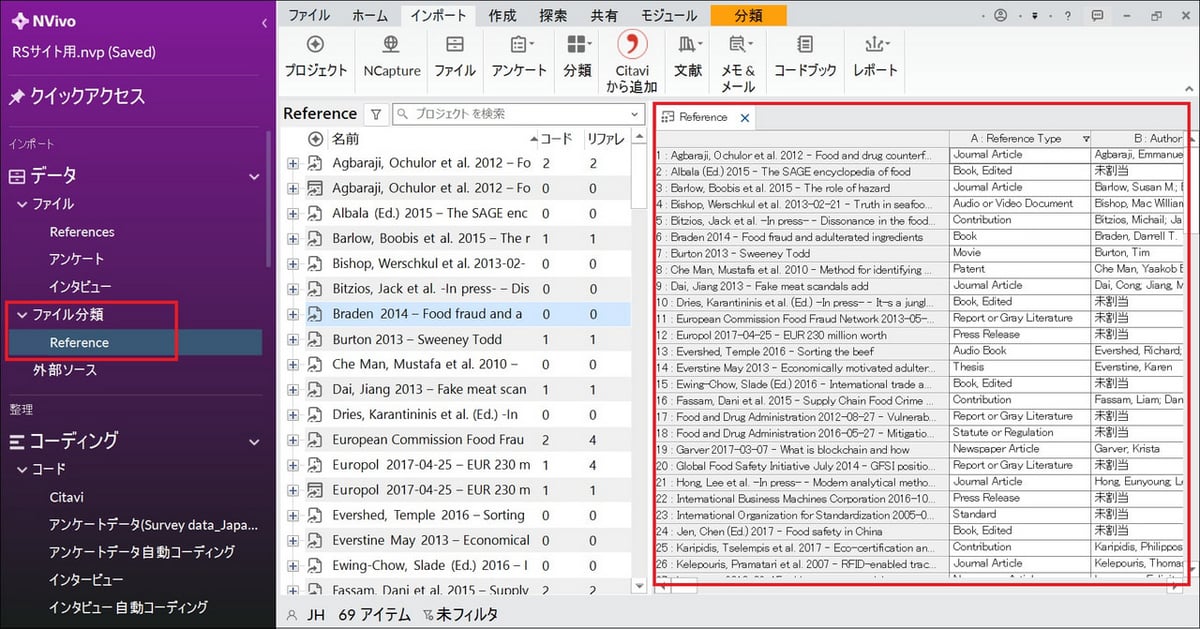Click the クイックアクセス pin icon
Viewport: 1200px width, 629px height.
(17, 97)
